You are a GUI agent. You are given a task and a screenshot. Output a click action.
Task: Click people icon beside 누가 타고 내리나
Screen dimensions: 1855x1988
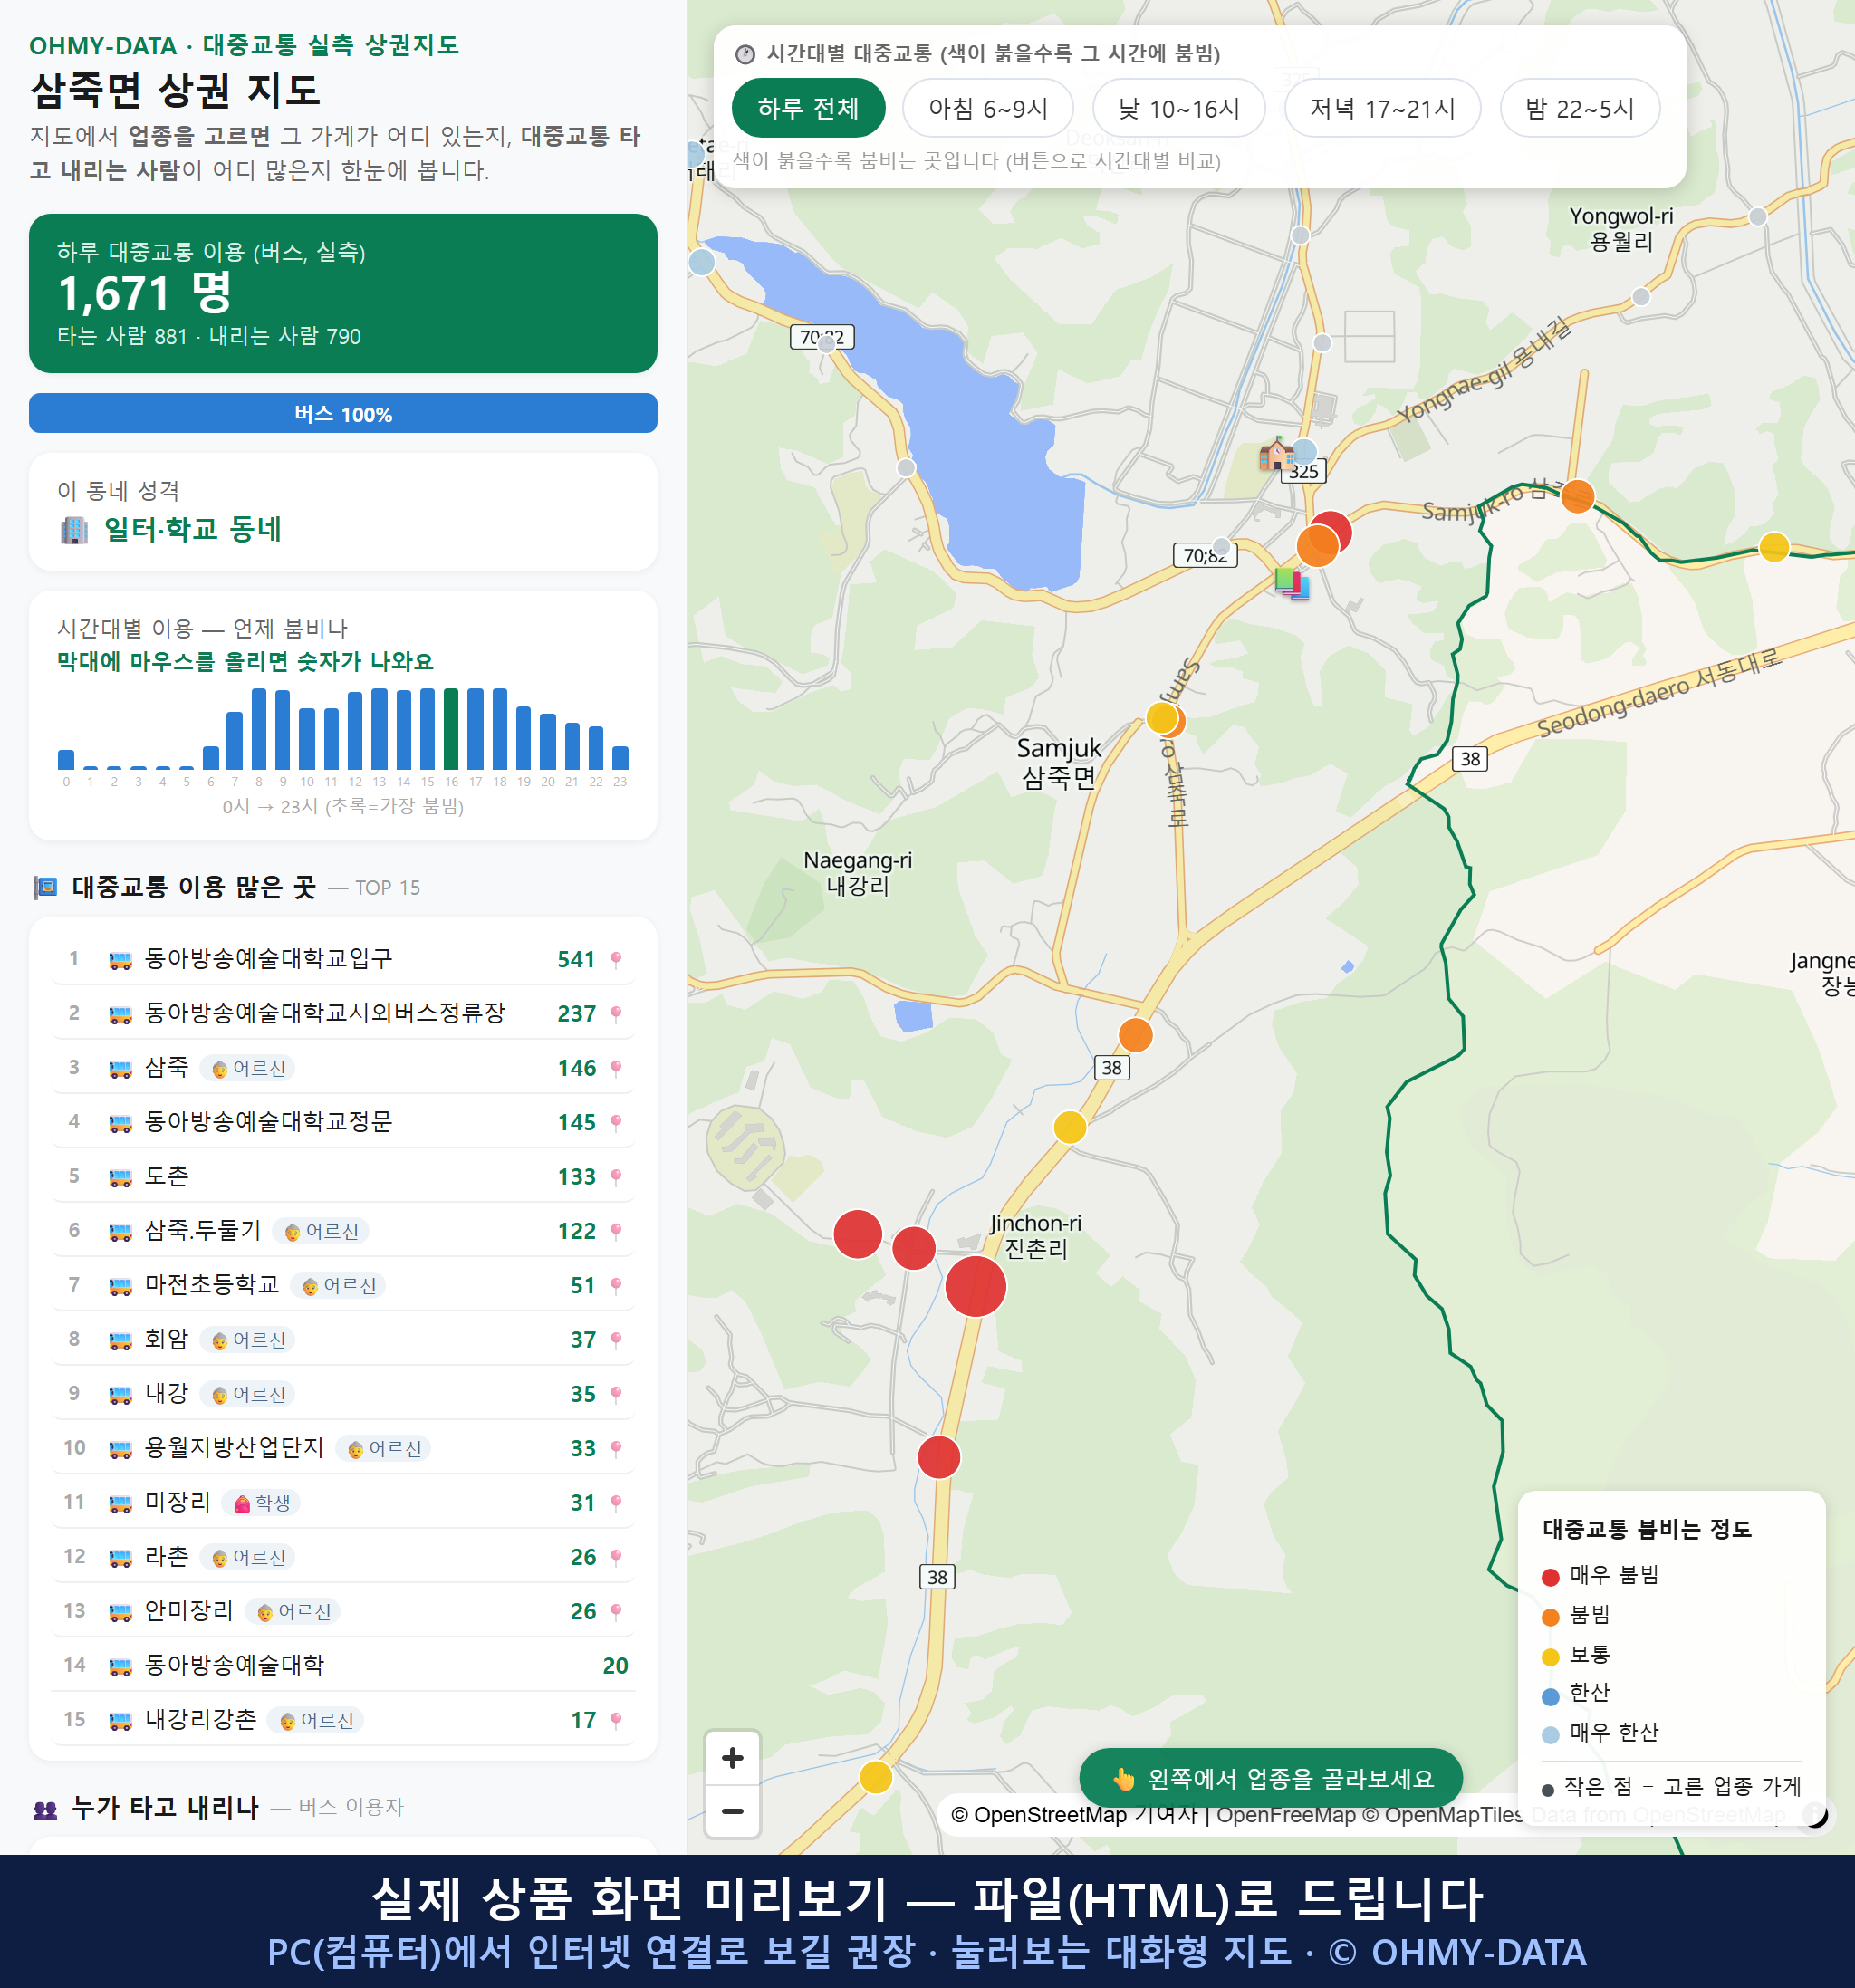[x=45, y=1808]
